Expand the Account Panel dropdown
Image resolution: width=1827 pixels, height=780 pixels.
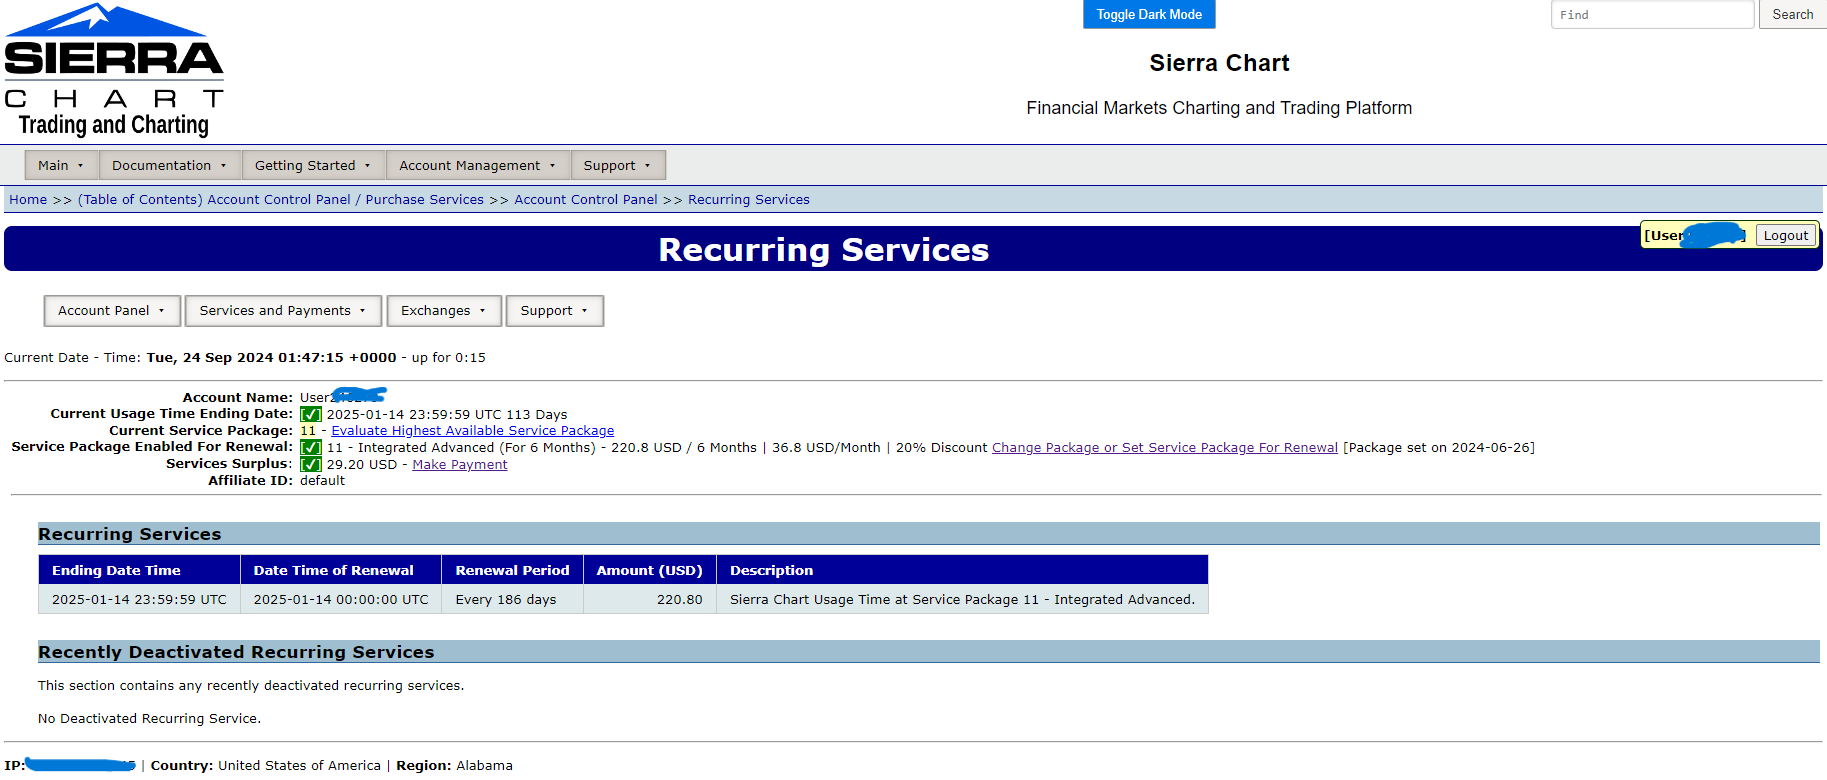(x=112, y=311)
